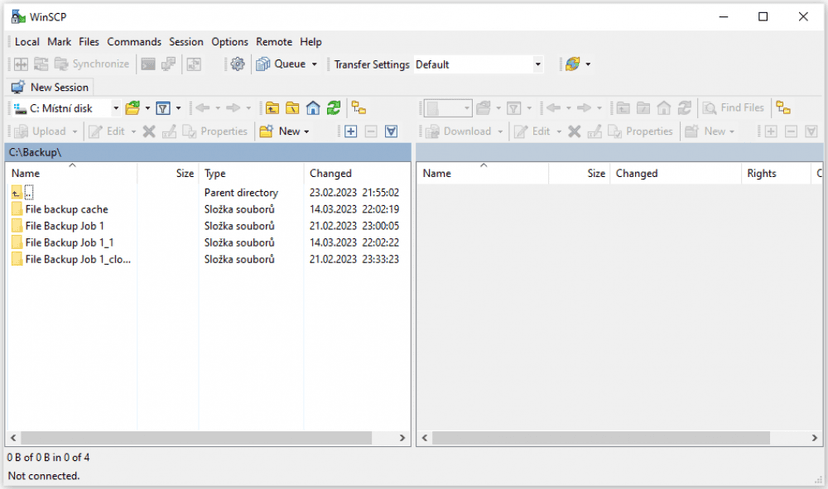Click the local parent directory icon

pos(272,108)
